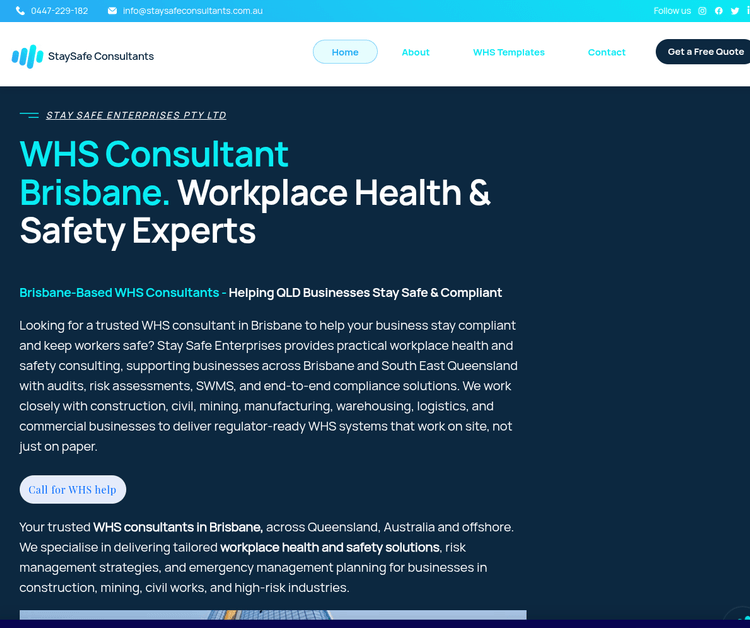
Task: Click the Get a Free Quote button
Action: coord(703,52)
